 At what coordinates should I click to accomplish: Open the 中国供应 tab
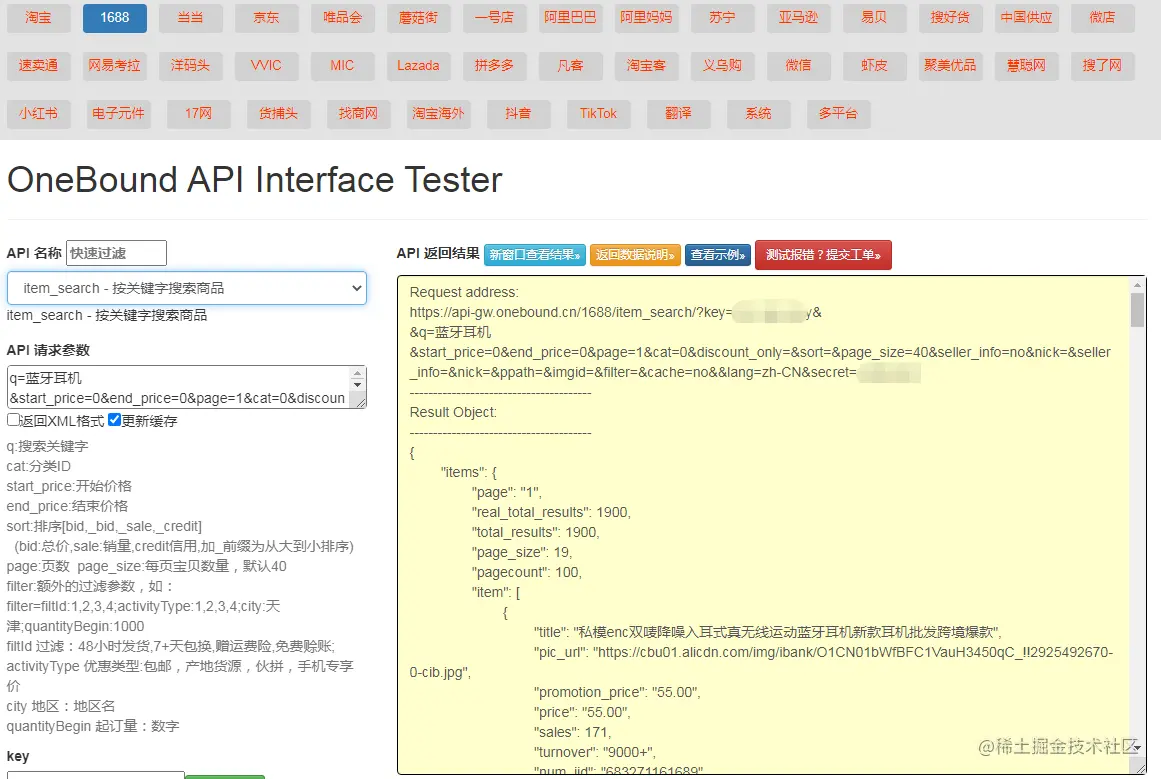pos(1026,18)
